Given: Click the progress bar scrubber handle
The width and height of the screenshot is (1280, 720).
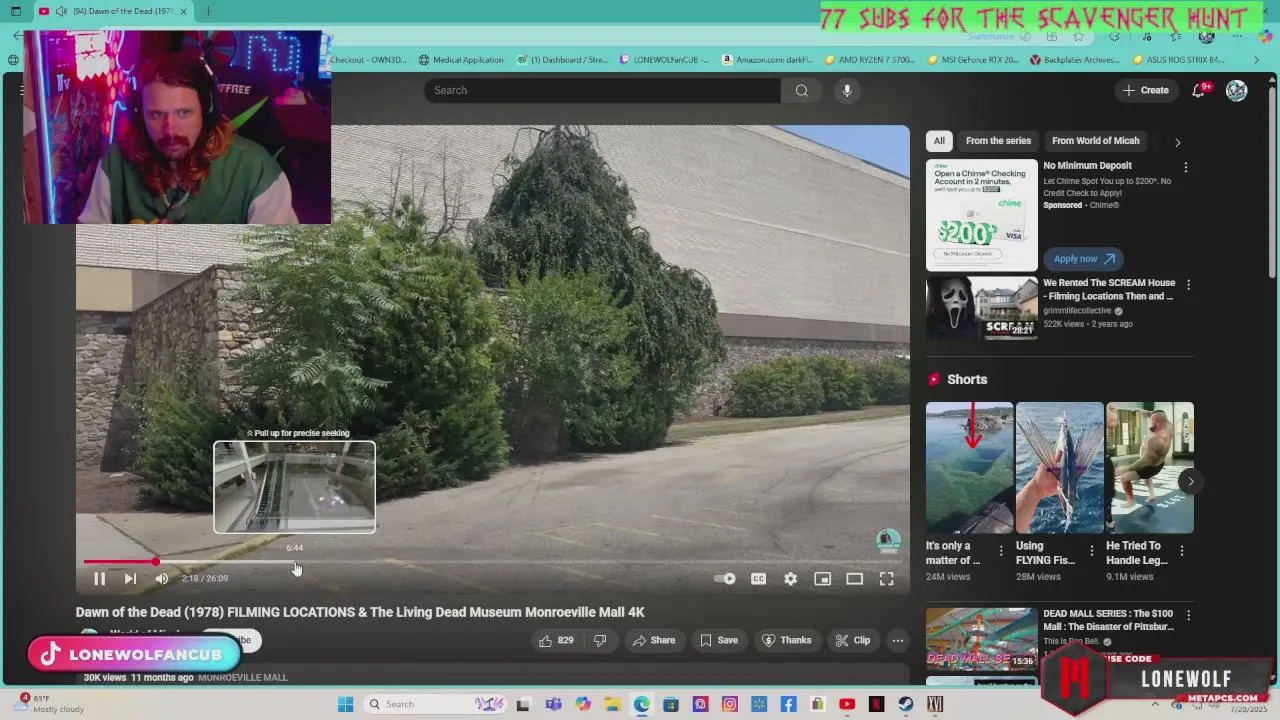Looking at the screenshot, I should (x=156, y=562).
